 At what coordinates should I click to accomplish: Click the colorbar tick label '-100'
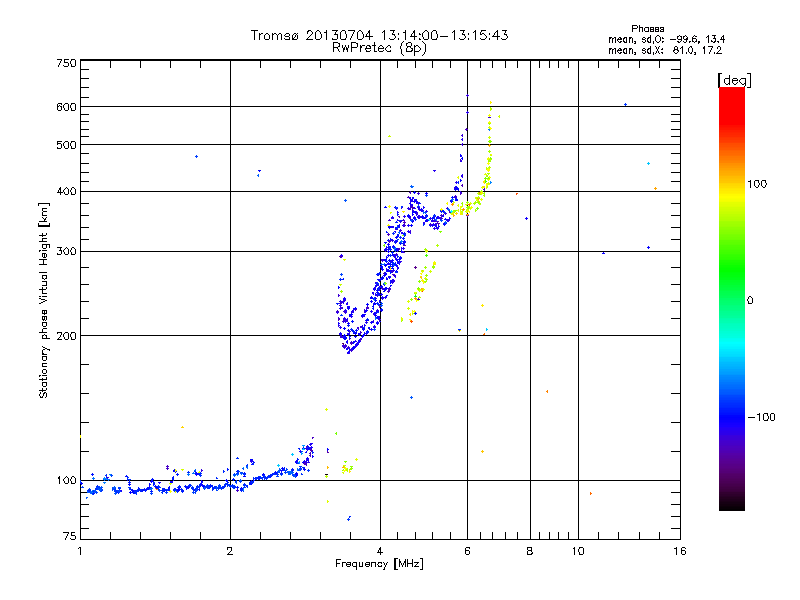762,417
